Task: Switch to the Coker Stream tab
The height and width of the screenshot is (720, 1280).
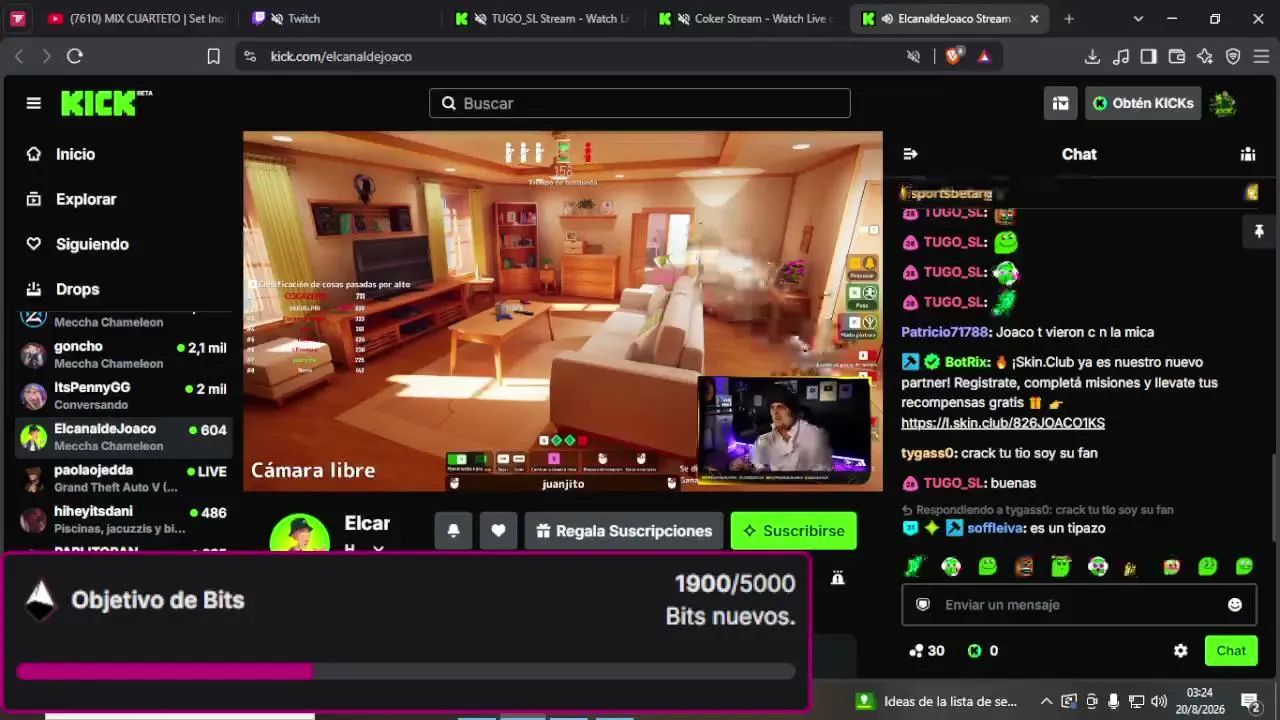Action: click(746, 19)
